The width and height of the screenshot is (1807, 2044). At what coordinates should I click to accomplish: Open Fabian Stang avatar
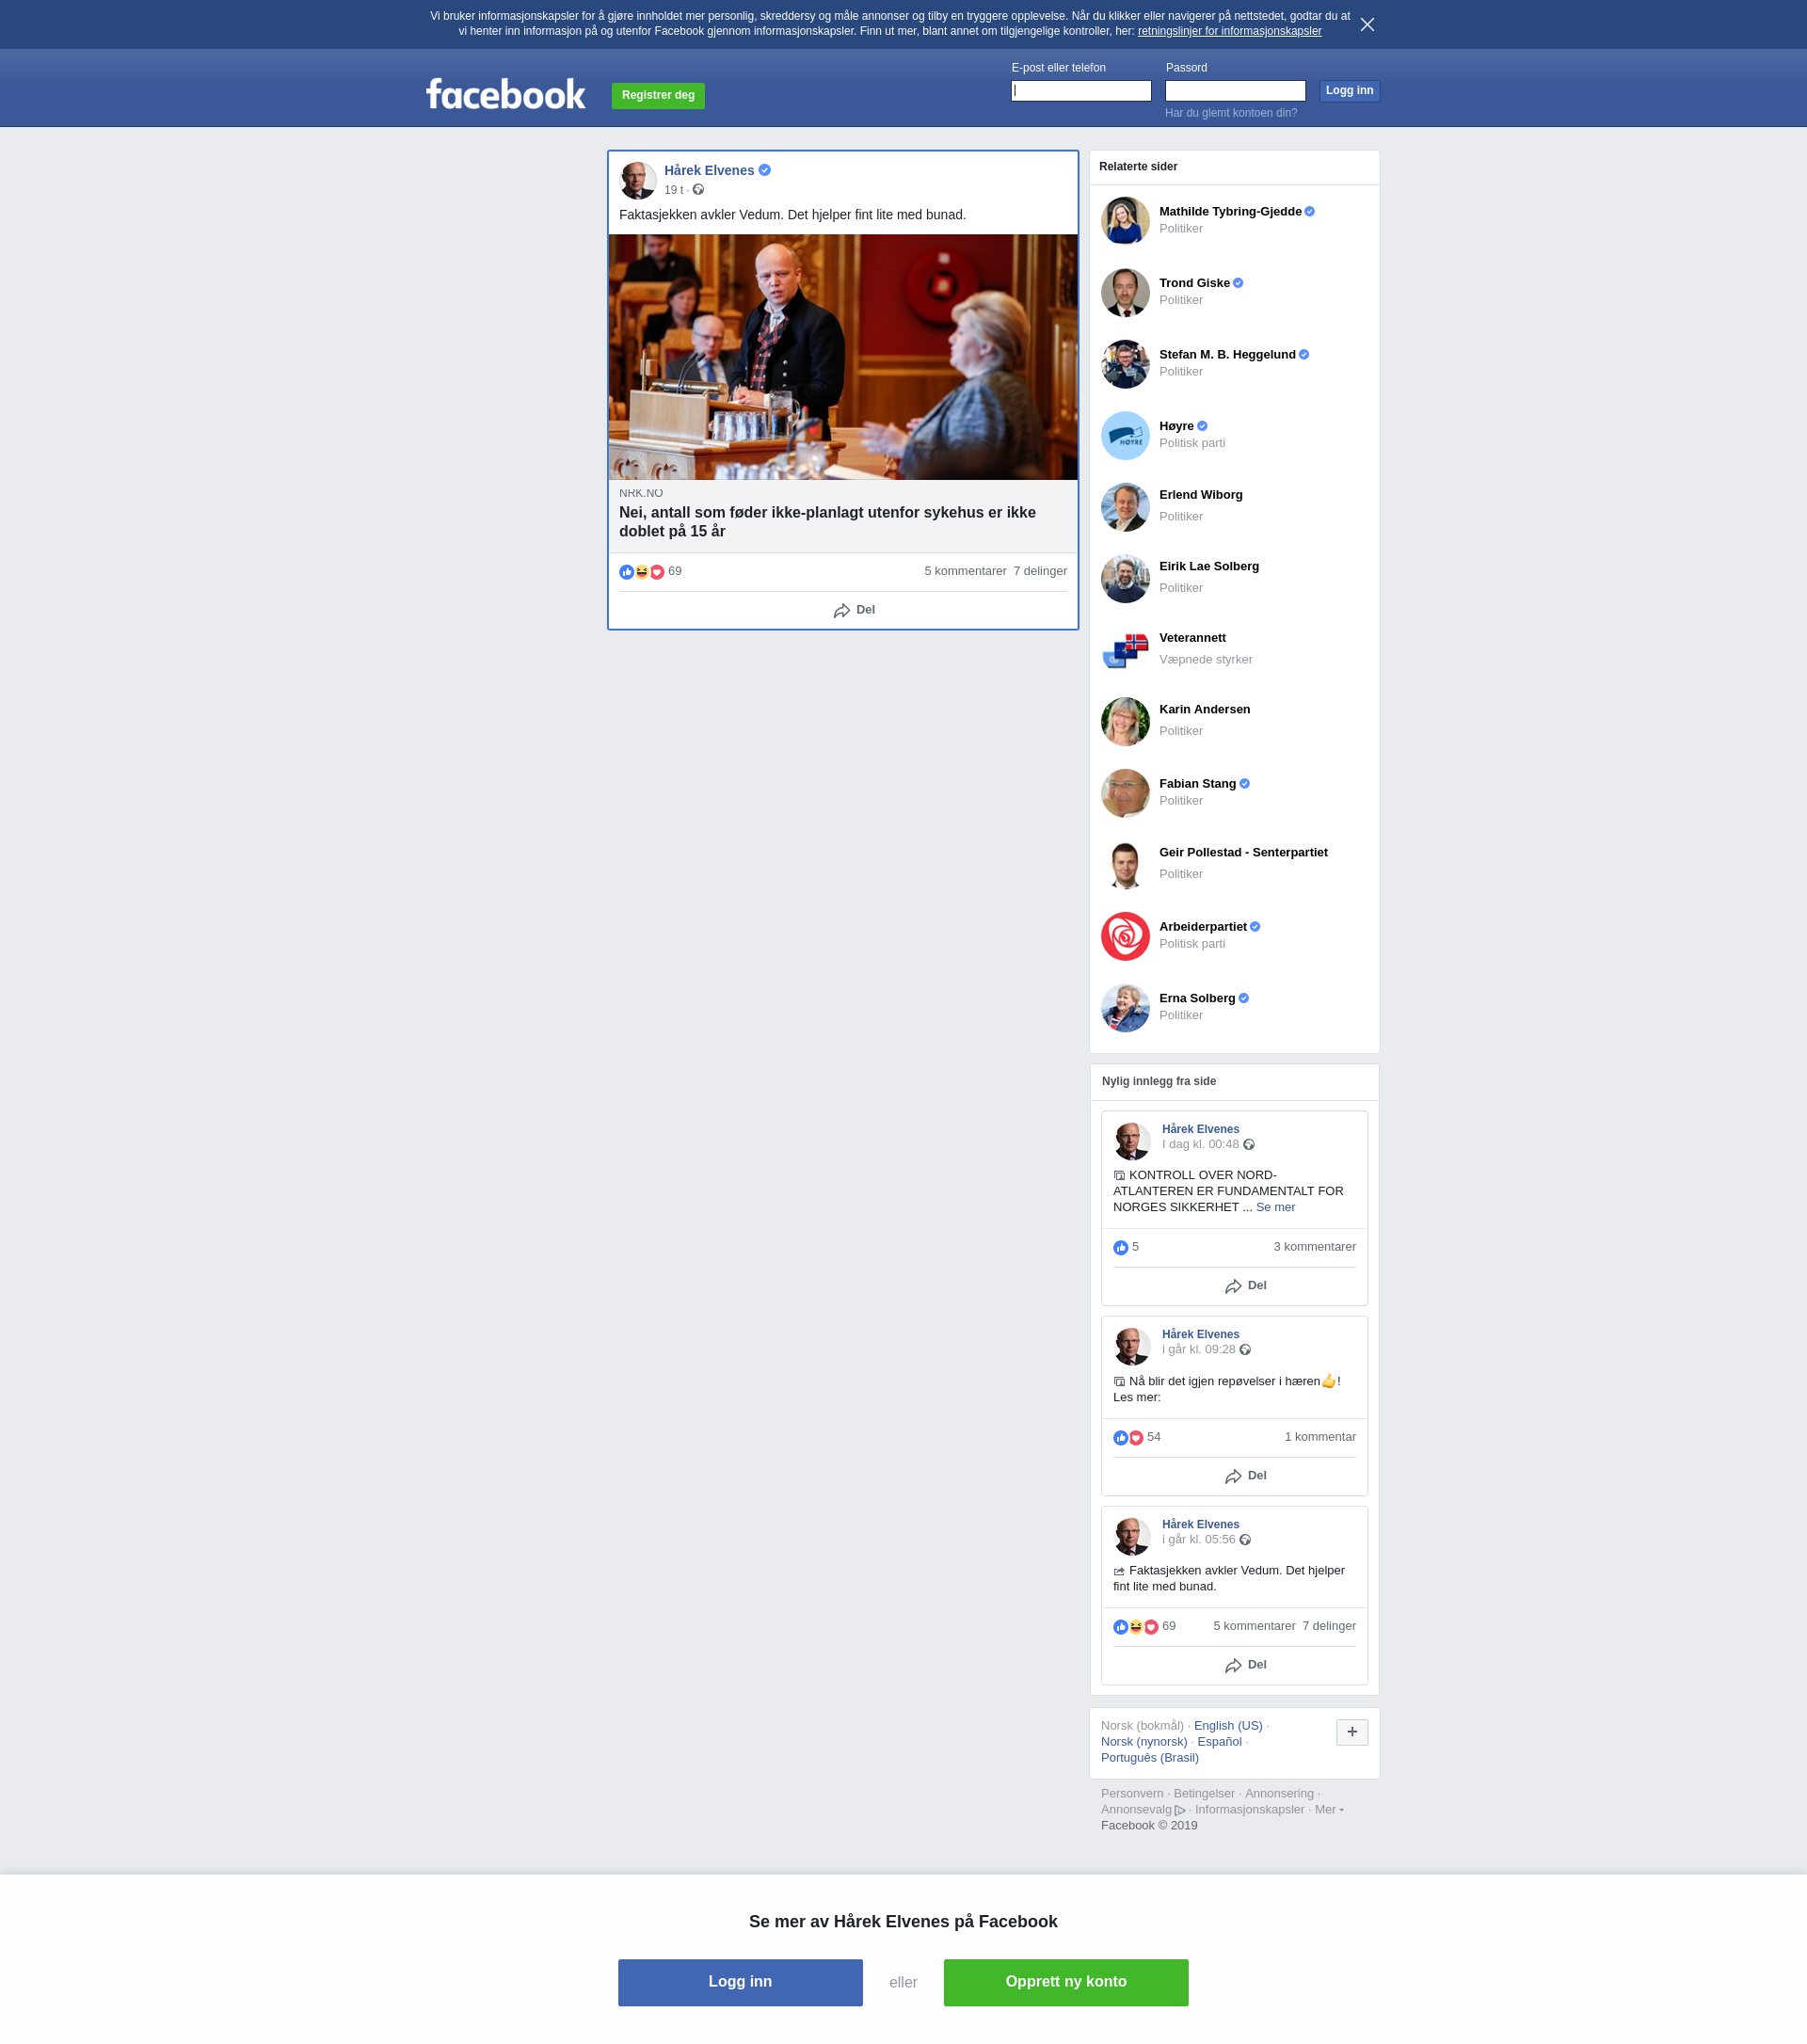1125,793
